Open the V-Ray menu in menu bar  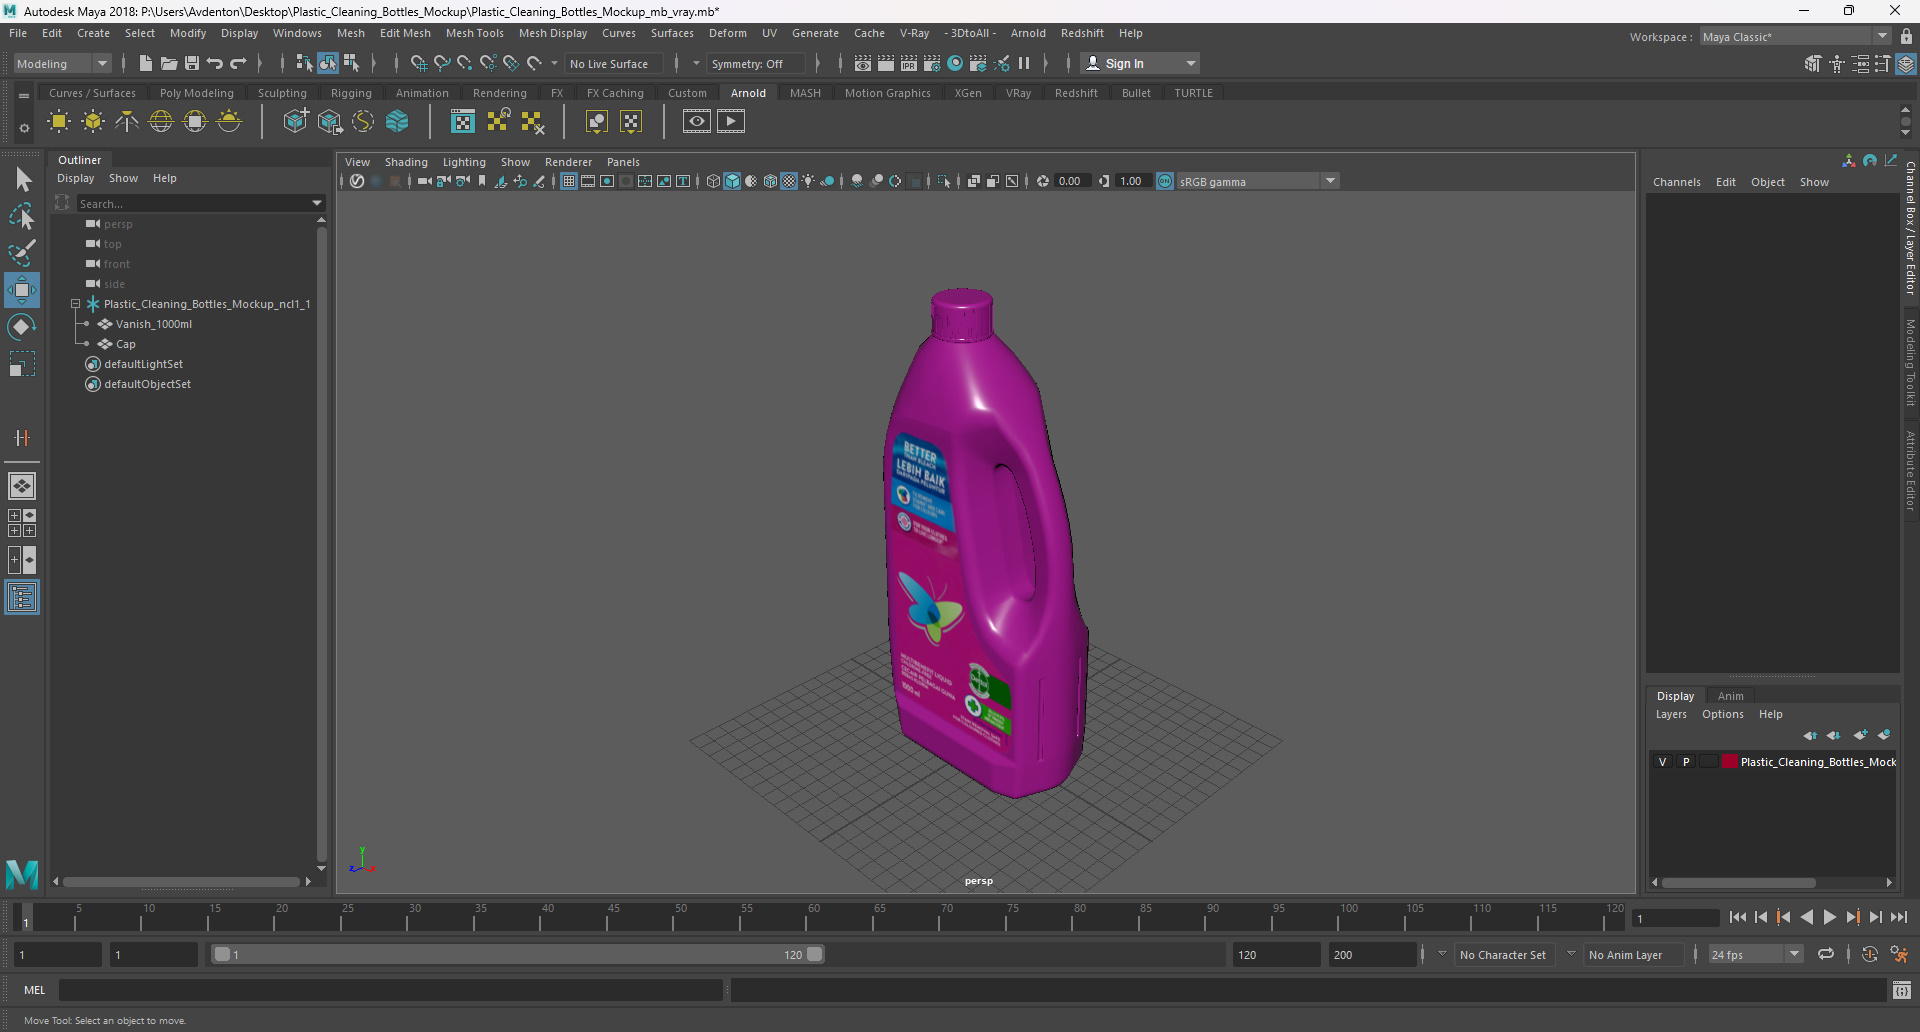pos(914,33)
